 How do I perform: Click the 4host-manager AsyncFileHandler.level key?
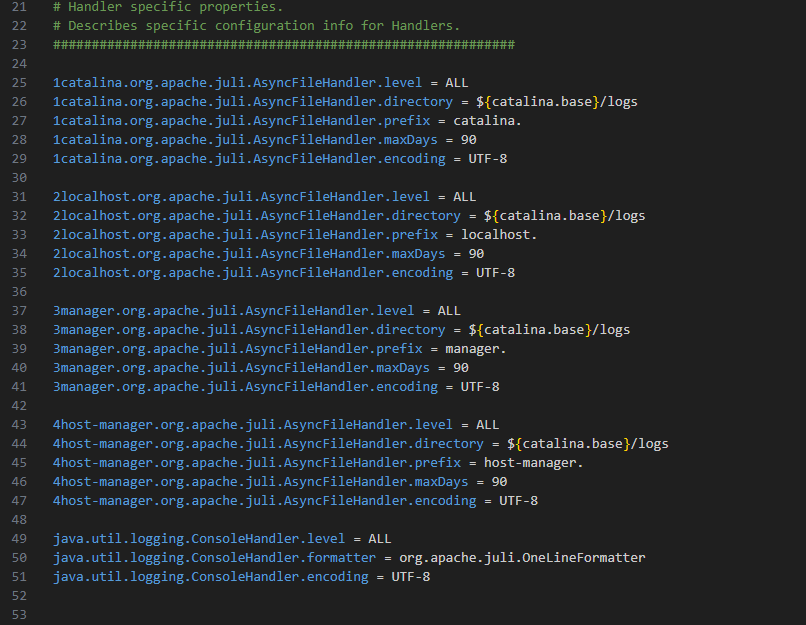click(x=253, y=425)
